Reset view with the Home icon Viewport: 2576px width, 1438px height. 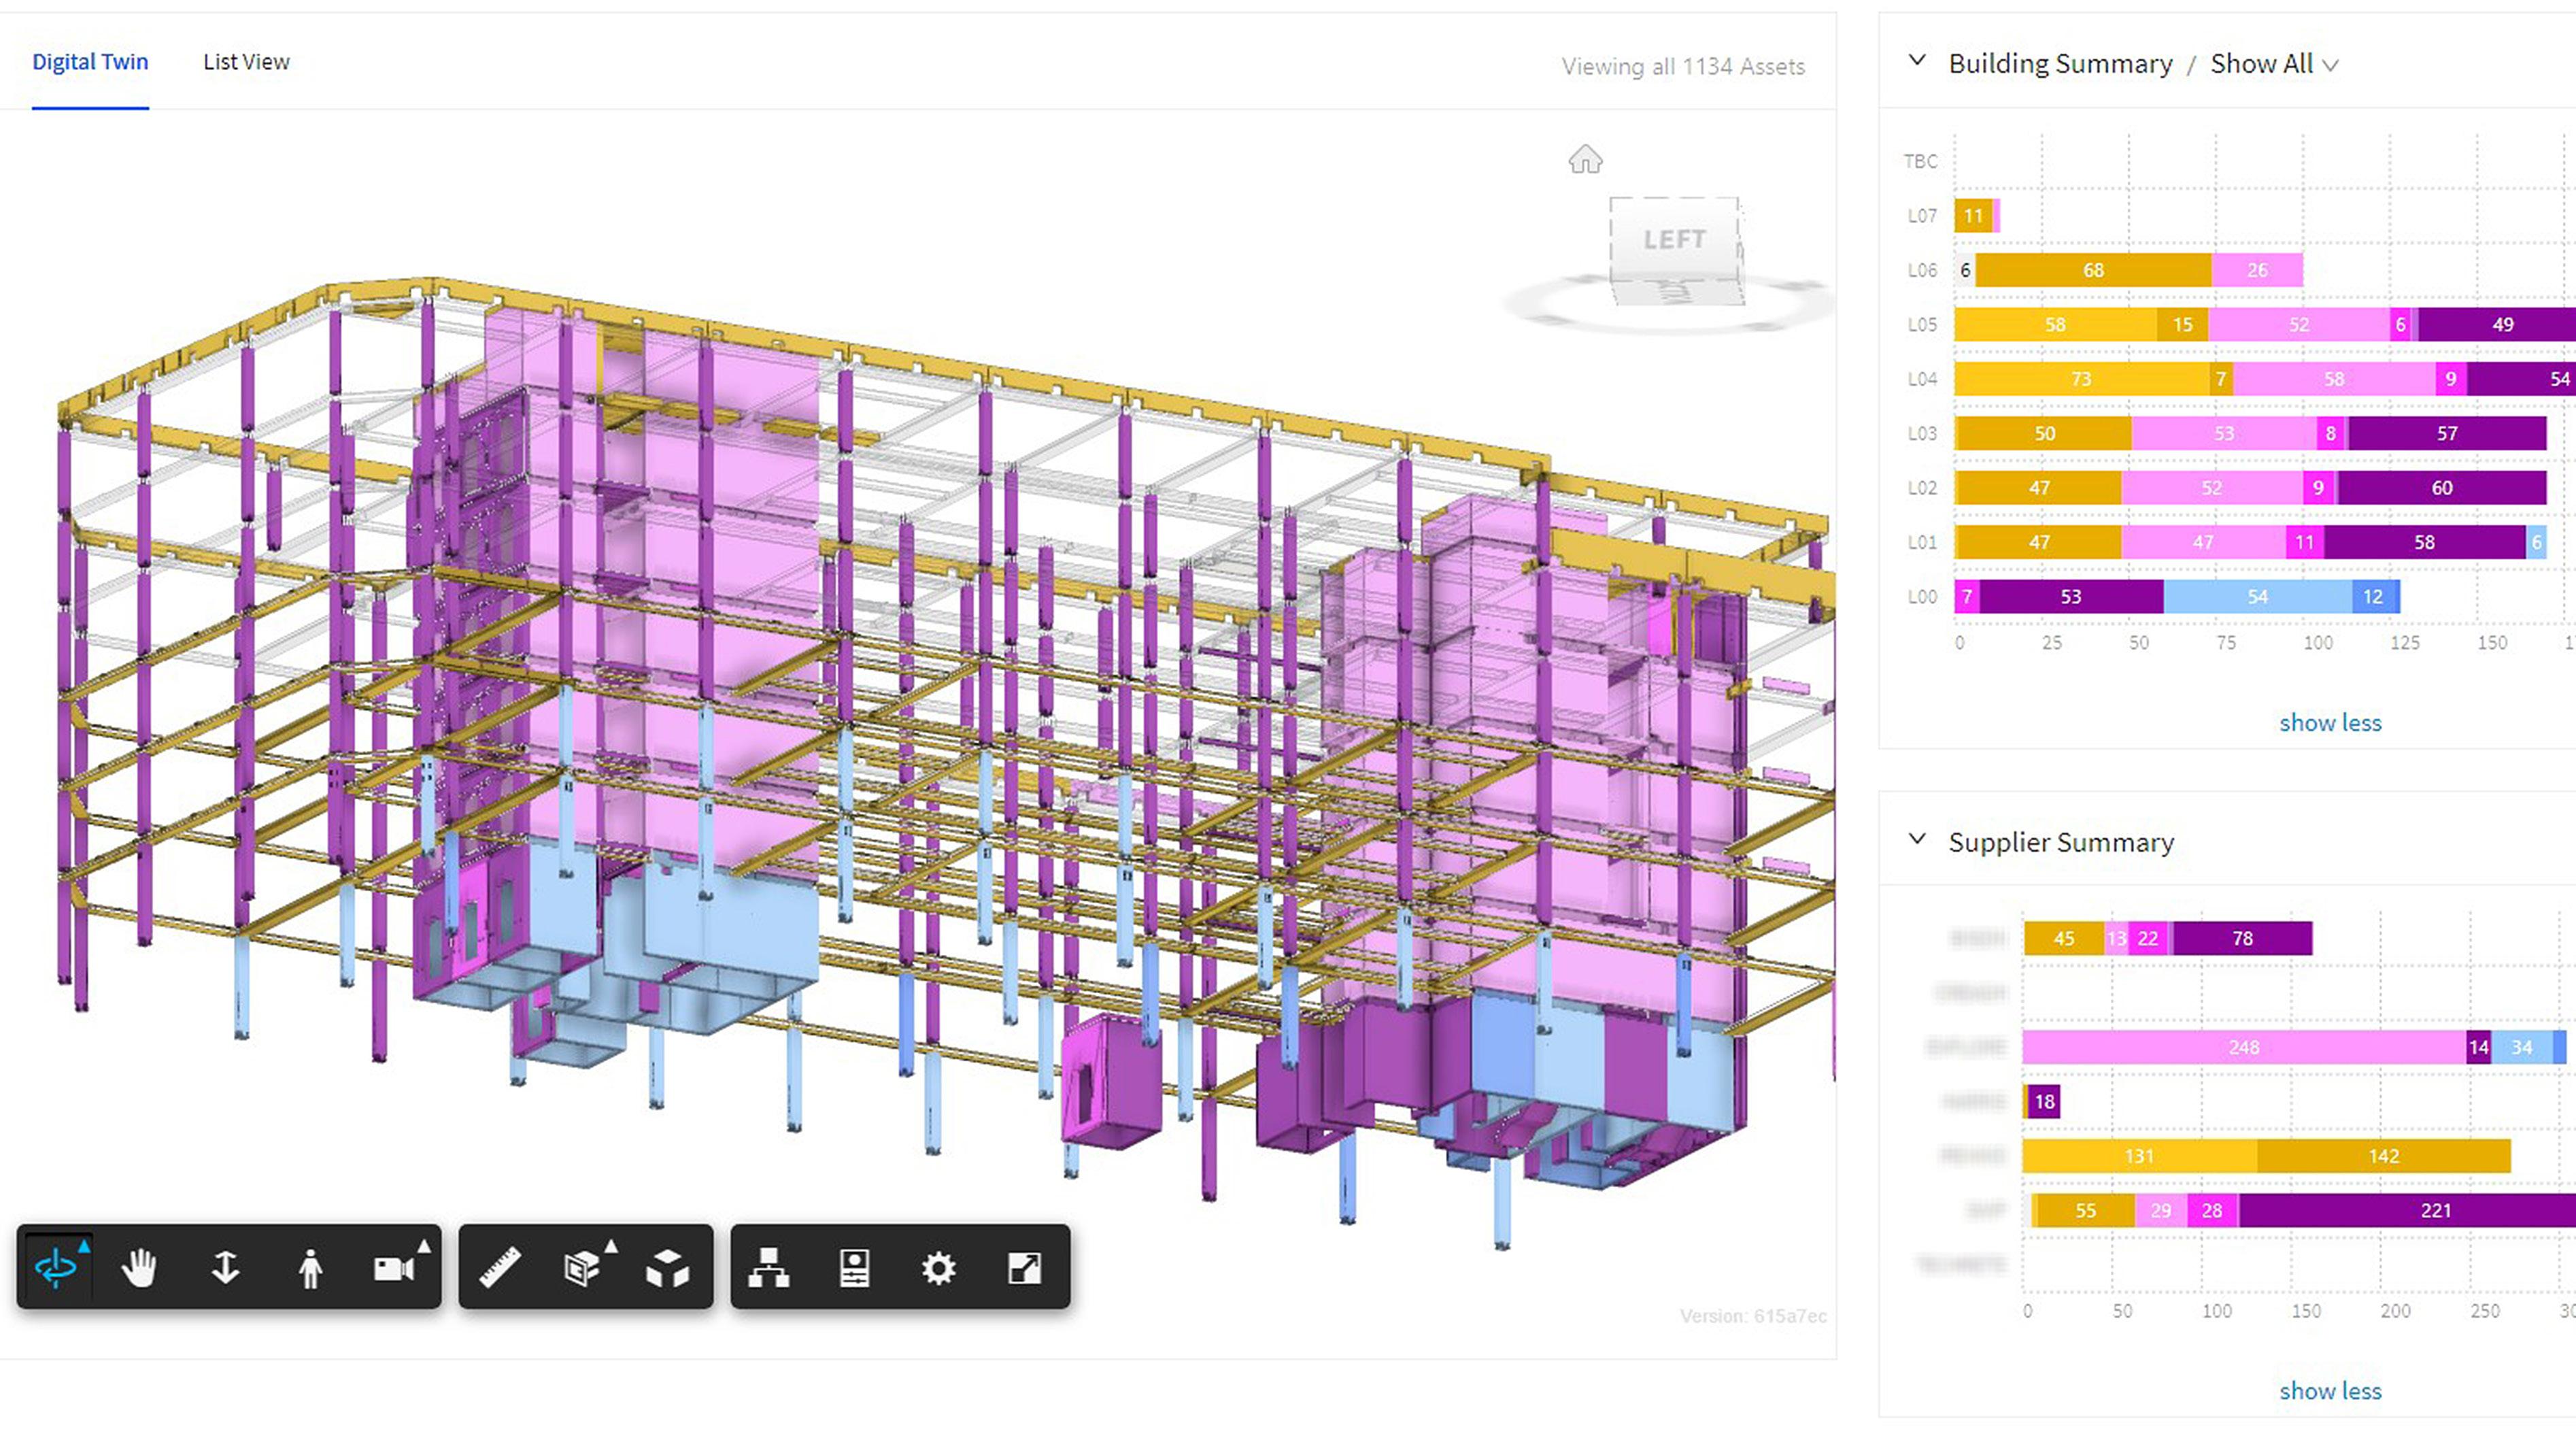point(1585,159)
